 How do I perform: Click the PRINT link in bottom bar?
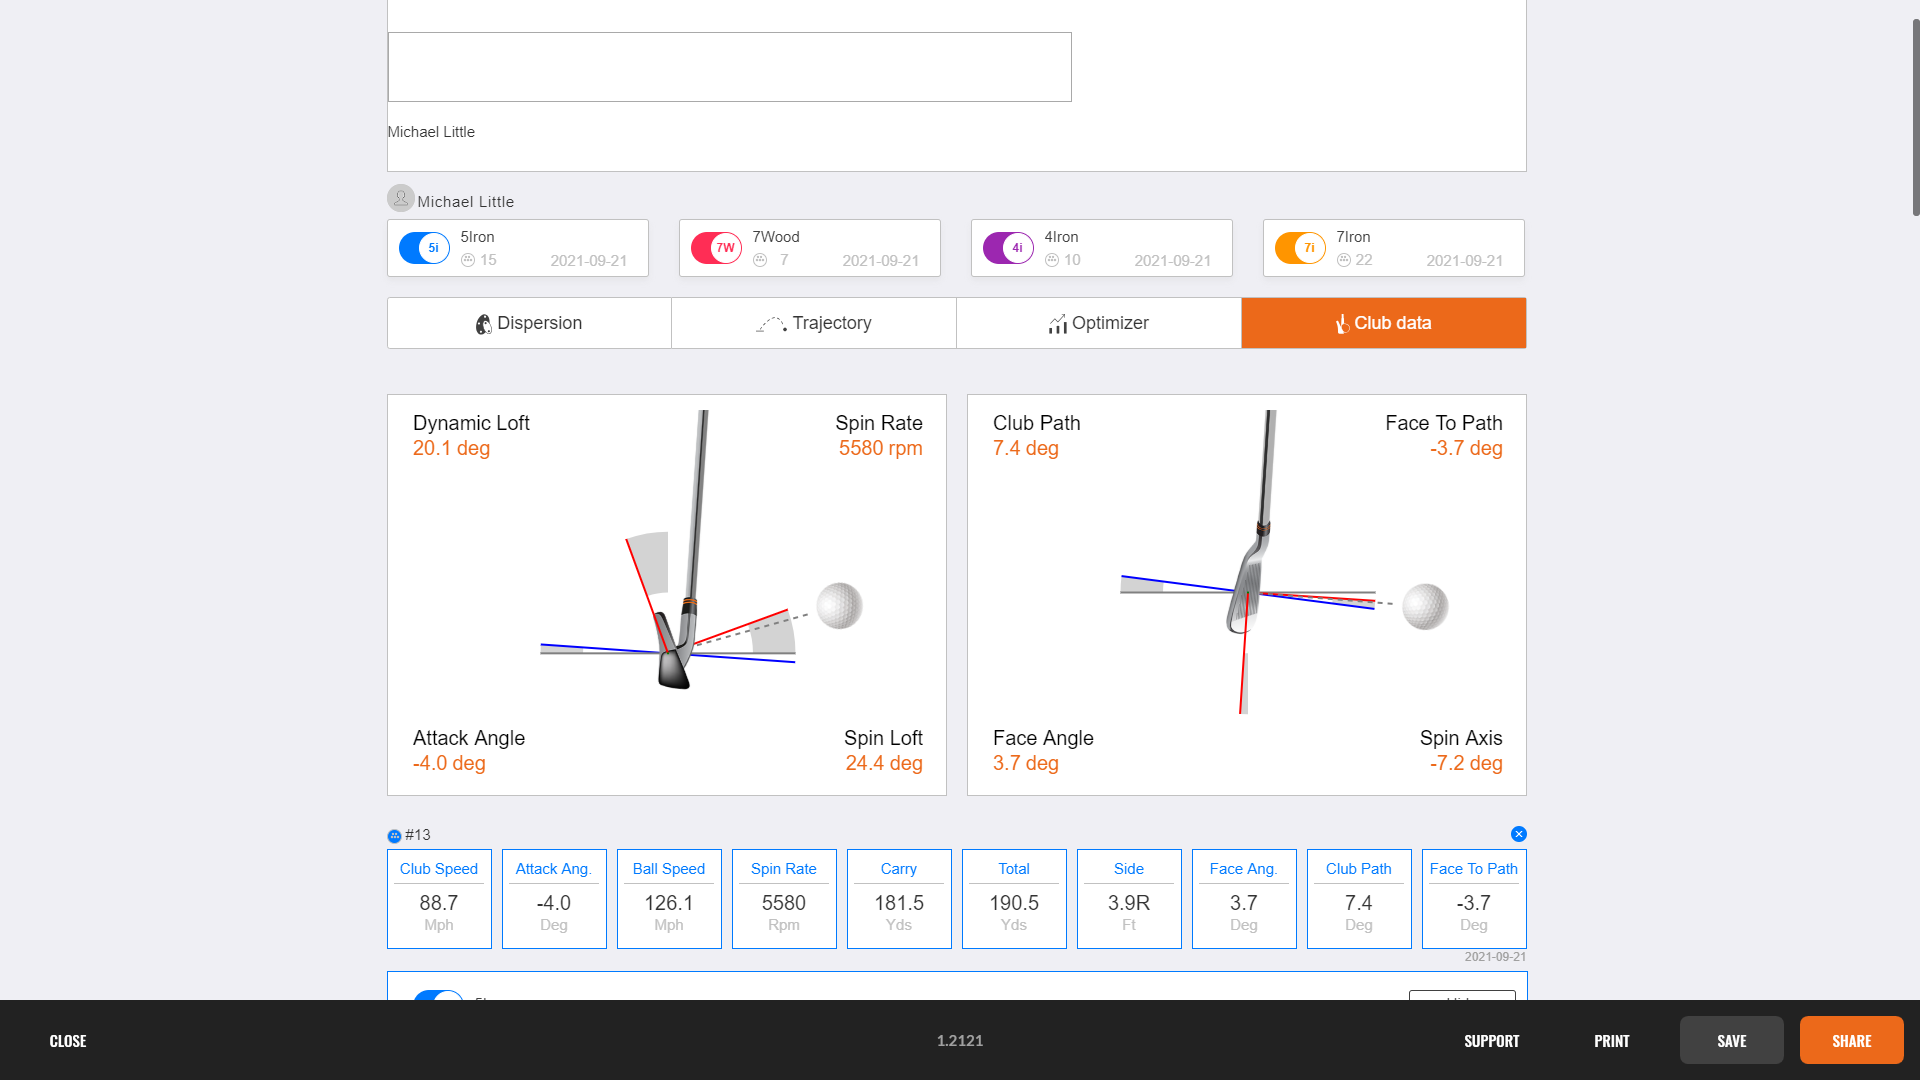1611,1040
